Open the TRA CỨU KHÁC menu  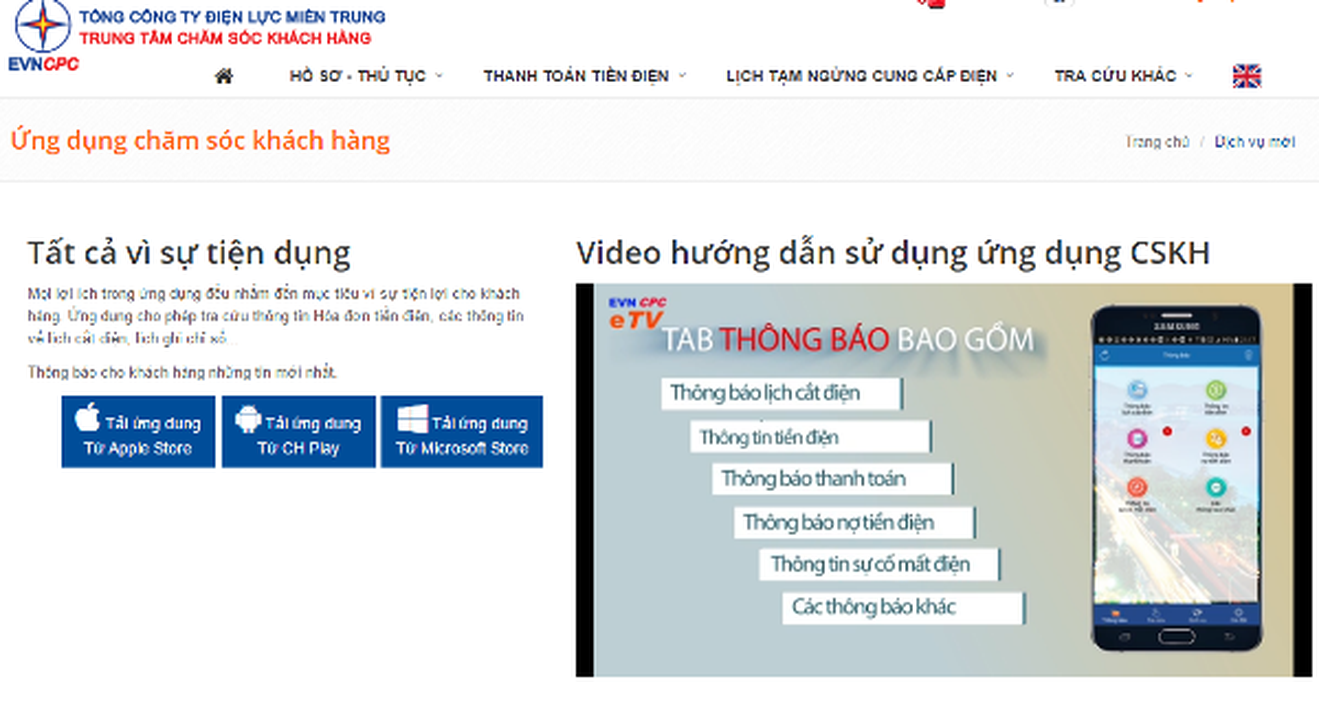1114,76
